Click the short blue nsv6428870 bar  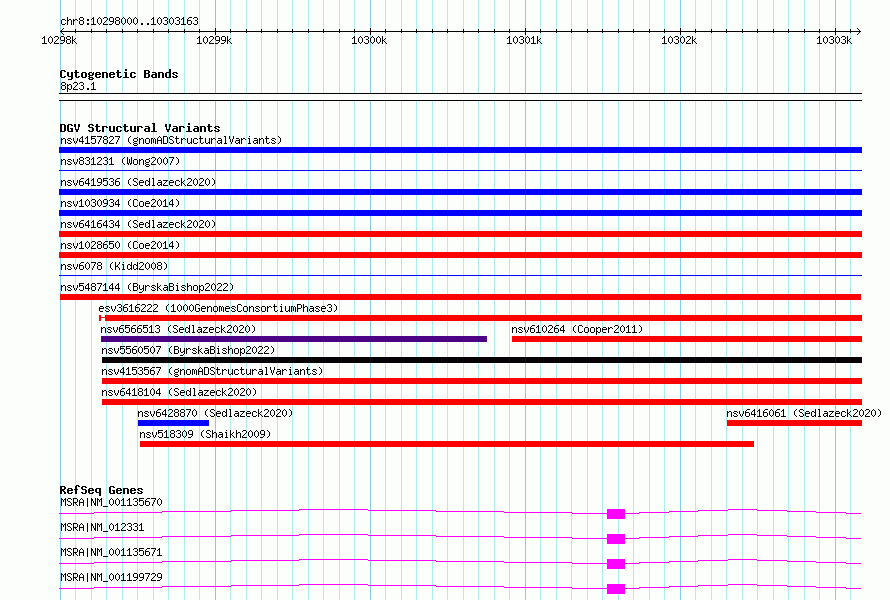[x=173, y=423]
